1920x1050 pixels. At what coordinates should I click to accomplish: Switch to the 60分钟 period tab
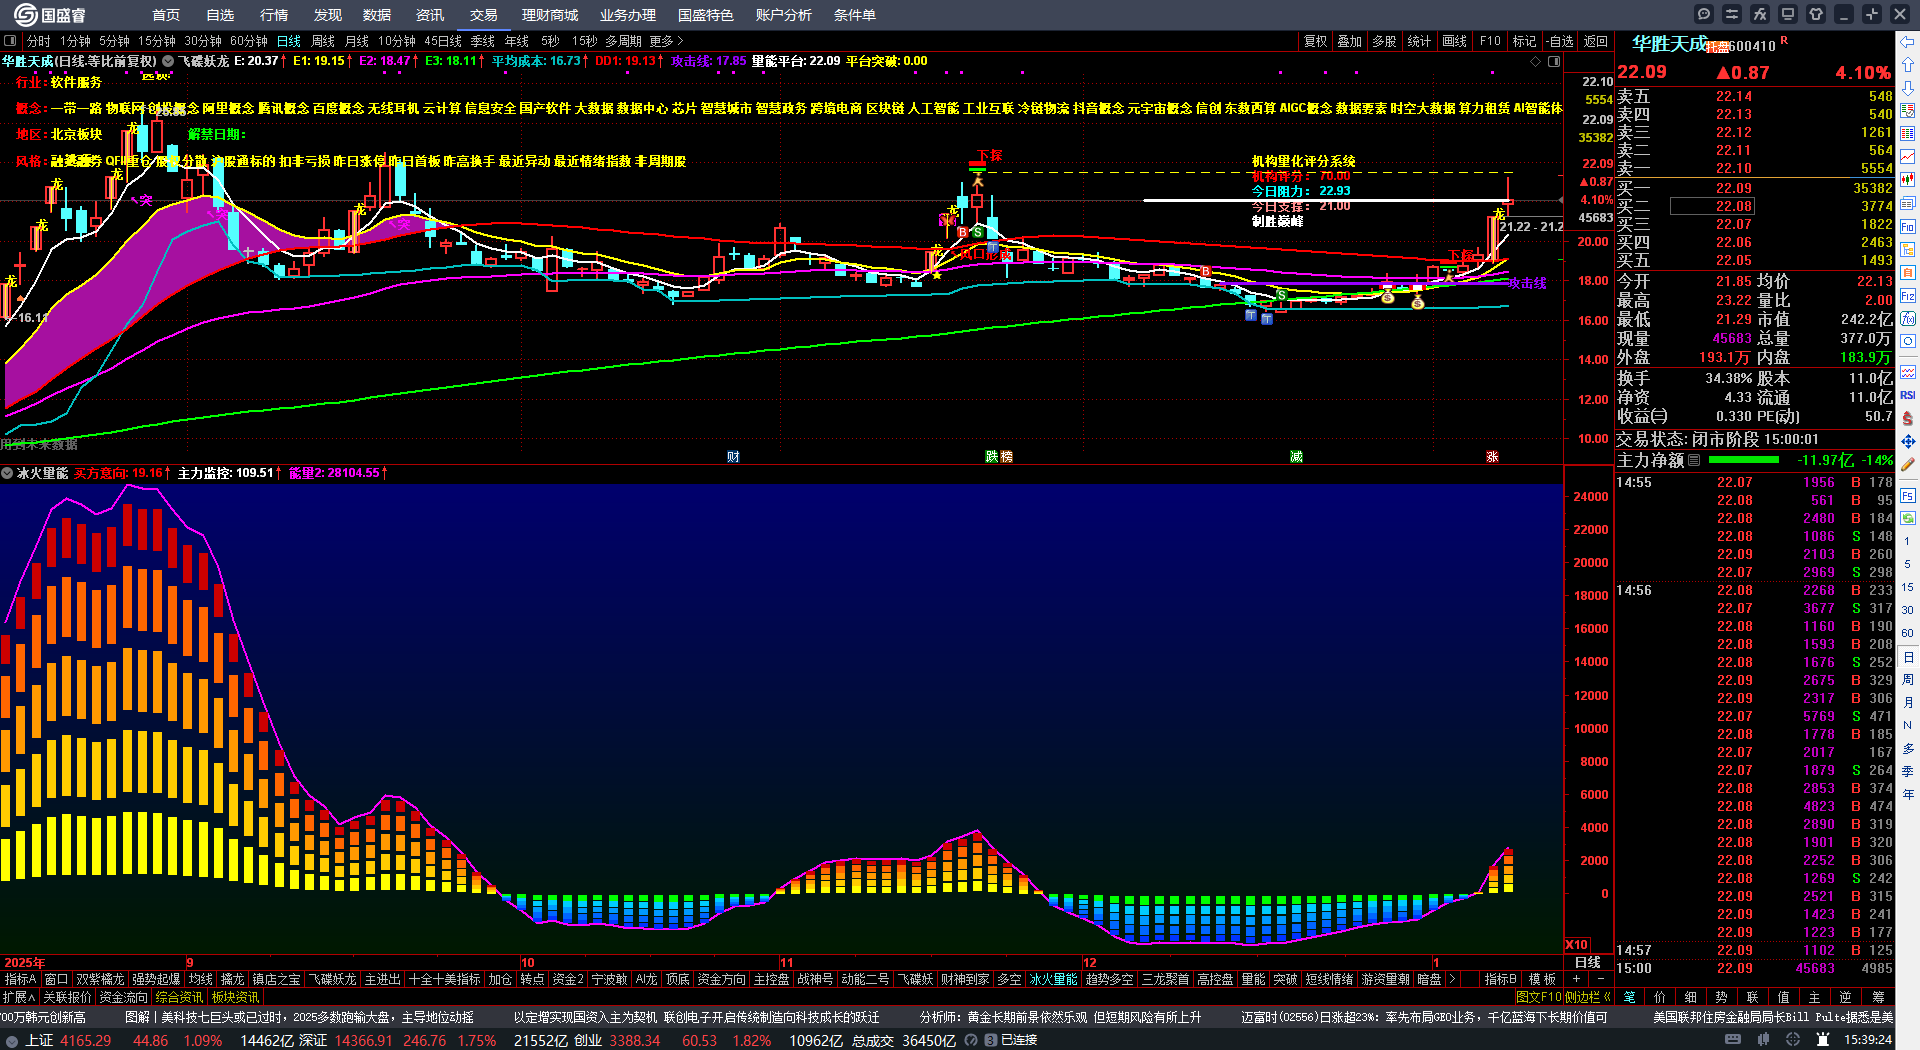click(249, 41)
